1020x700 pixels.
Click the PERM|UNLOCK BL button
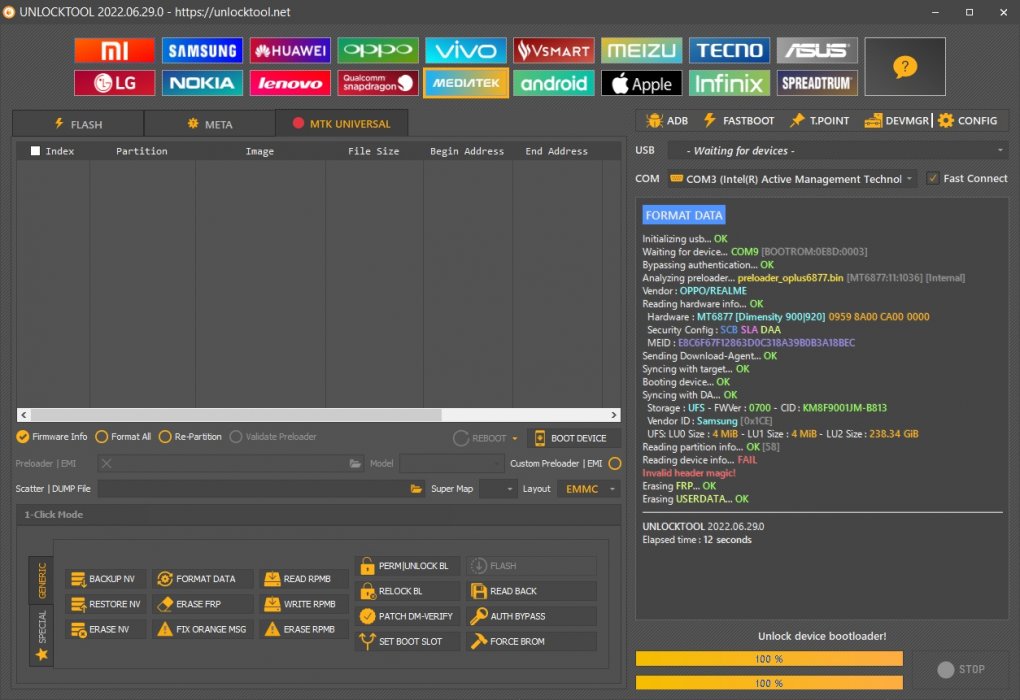[x=407, y=566]
